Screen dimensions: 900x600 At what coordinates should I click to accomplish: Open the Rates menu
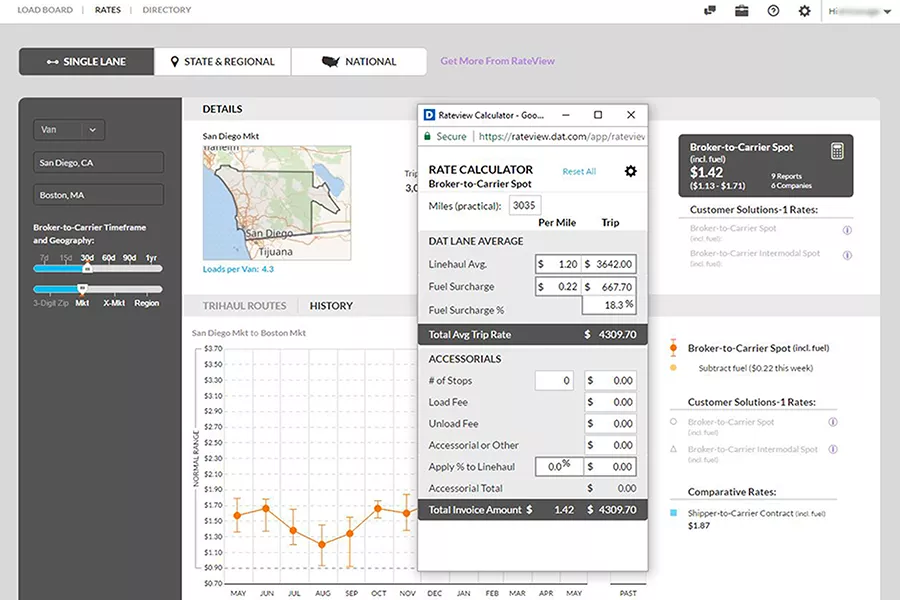pyautogui.click(x=108, y=10)
